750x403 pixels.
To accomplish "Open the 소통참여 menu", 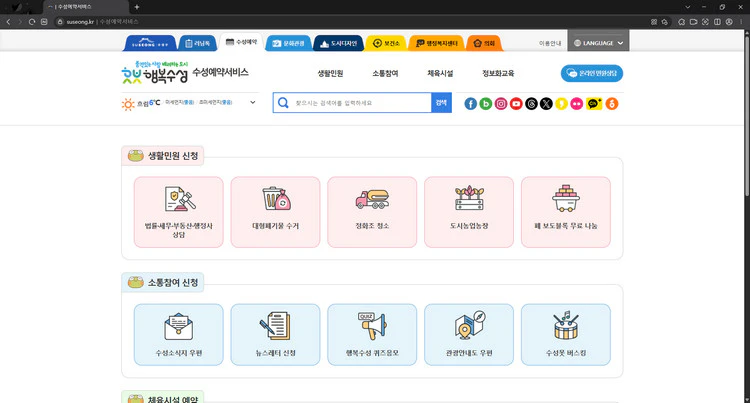I will coord(386,73).
